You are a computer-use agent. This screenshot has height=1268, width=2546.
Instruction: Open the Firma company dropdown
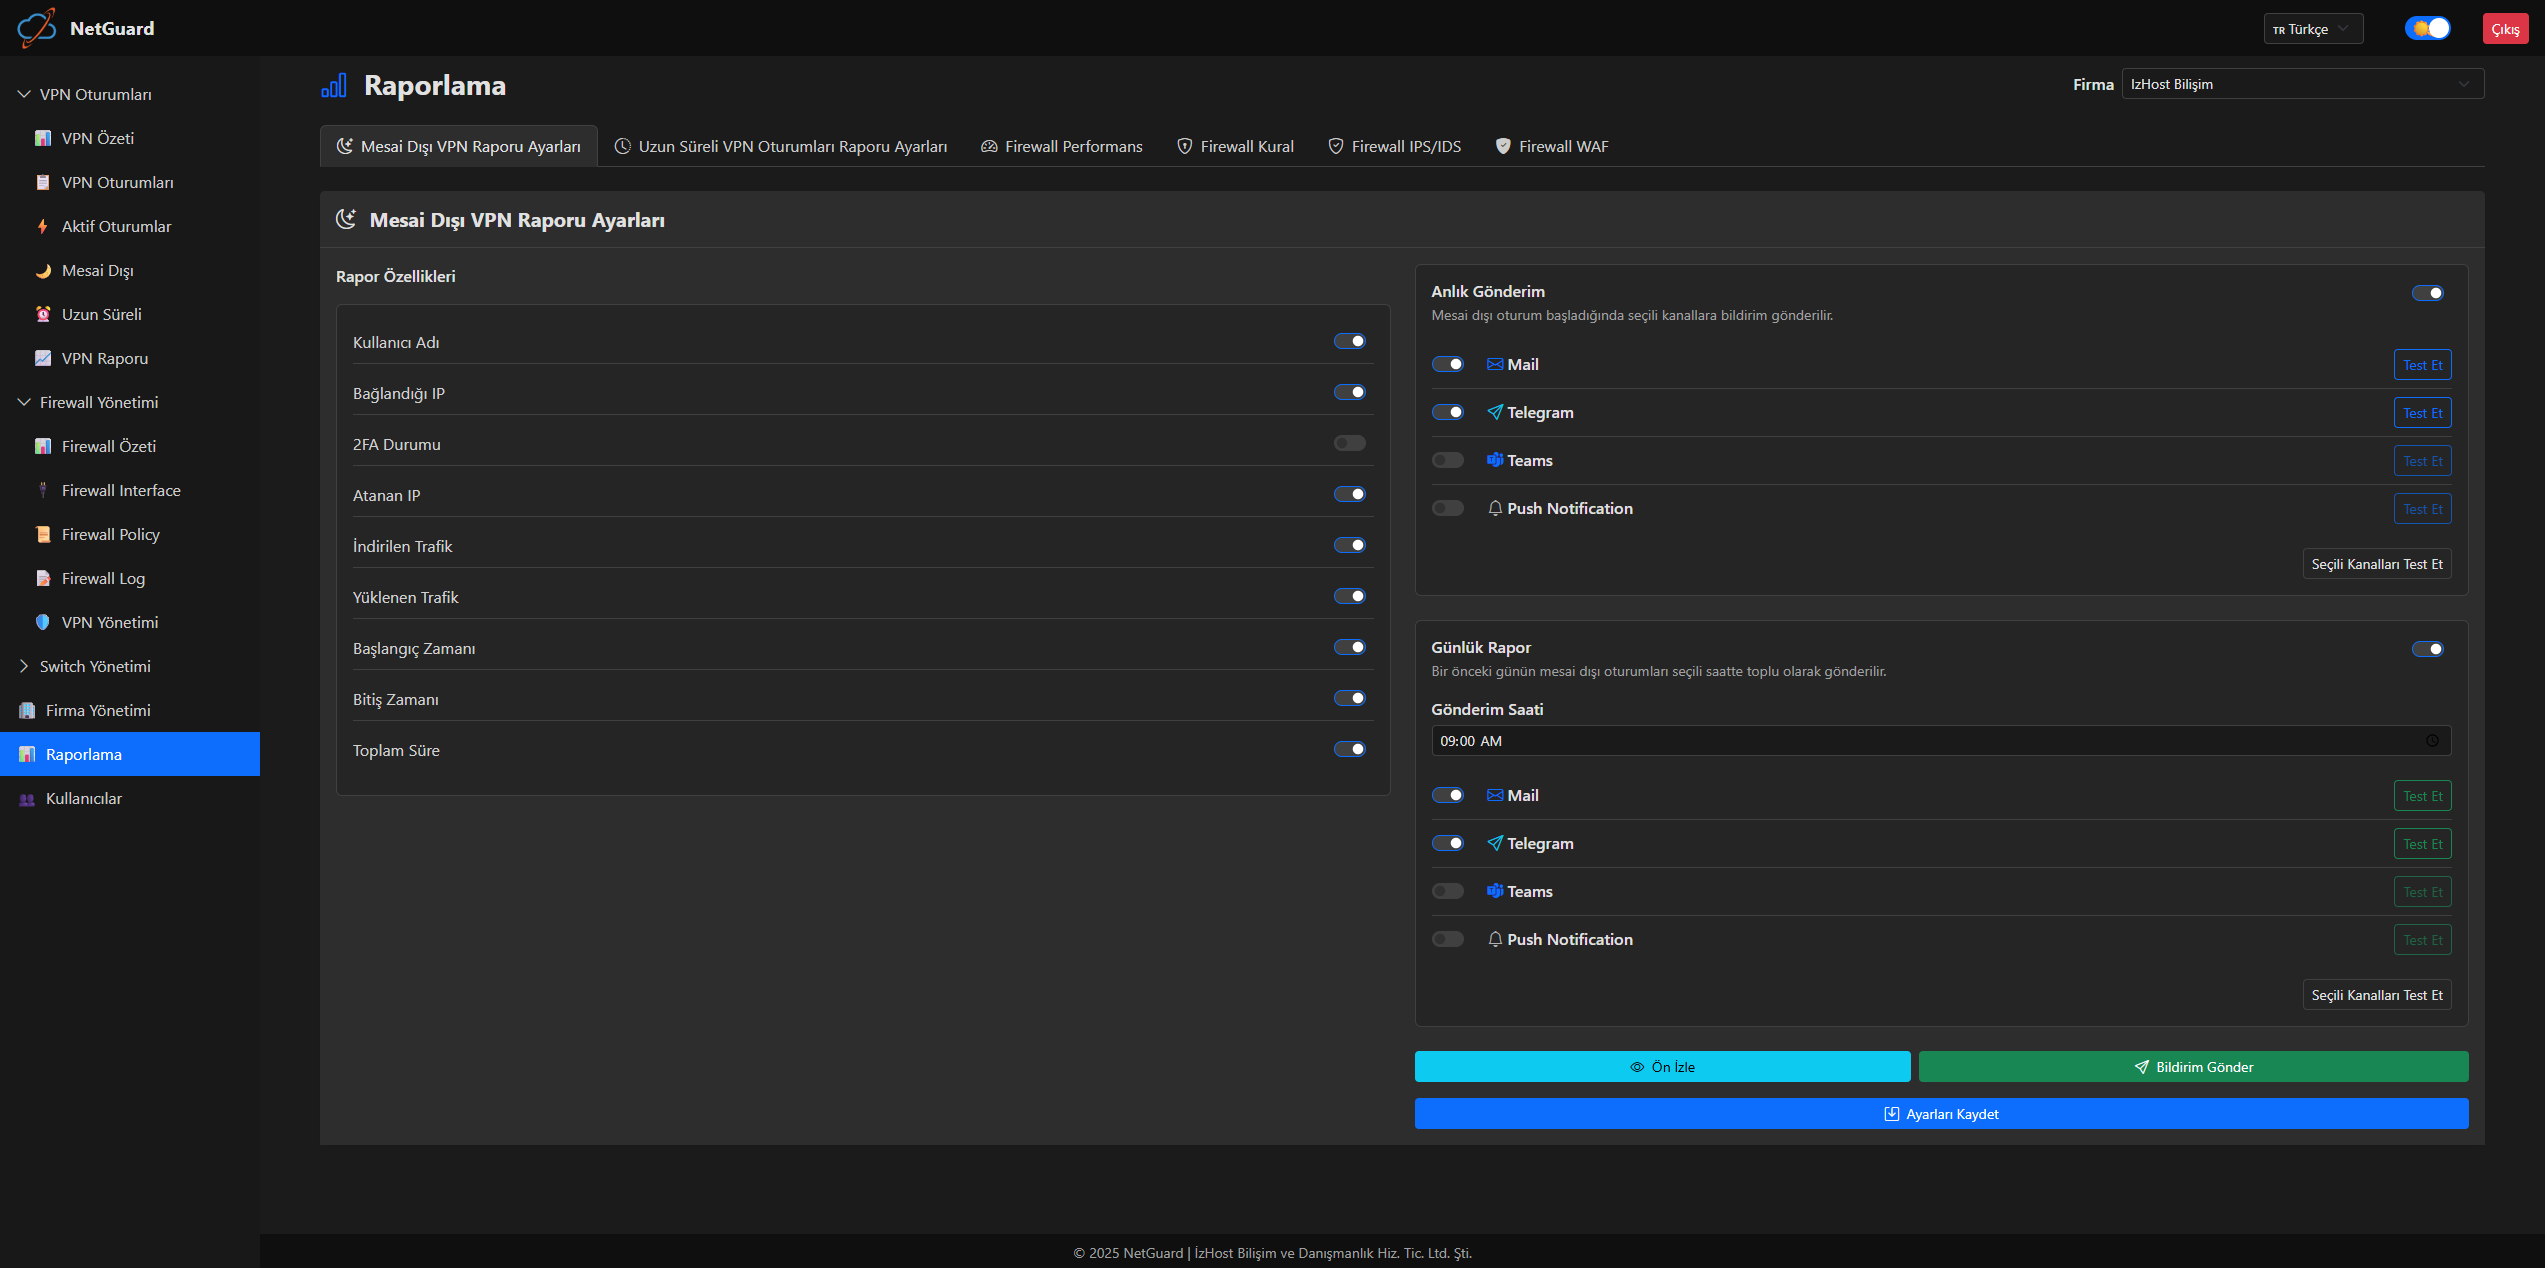2301,85
